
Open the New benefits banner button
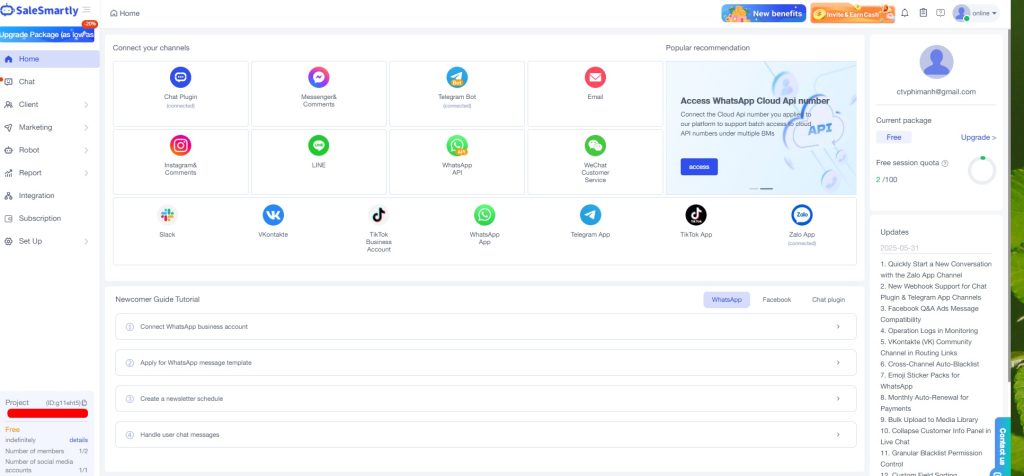point(763,13)
